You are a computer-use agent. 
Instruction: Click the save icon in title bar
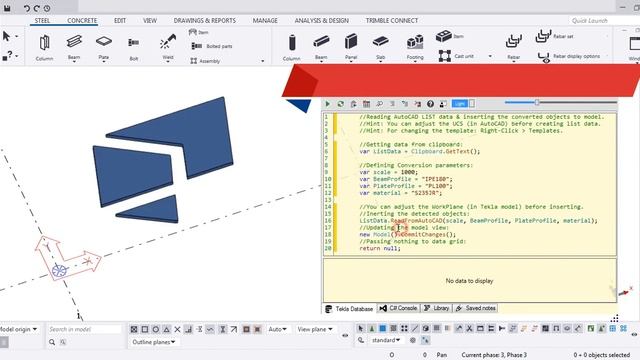tap(7, 8)
